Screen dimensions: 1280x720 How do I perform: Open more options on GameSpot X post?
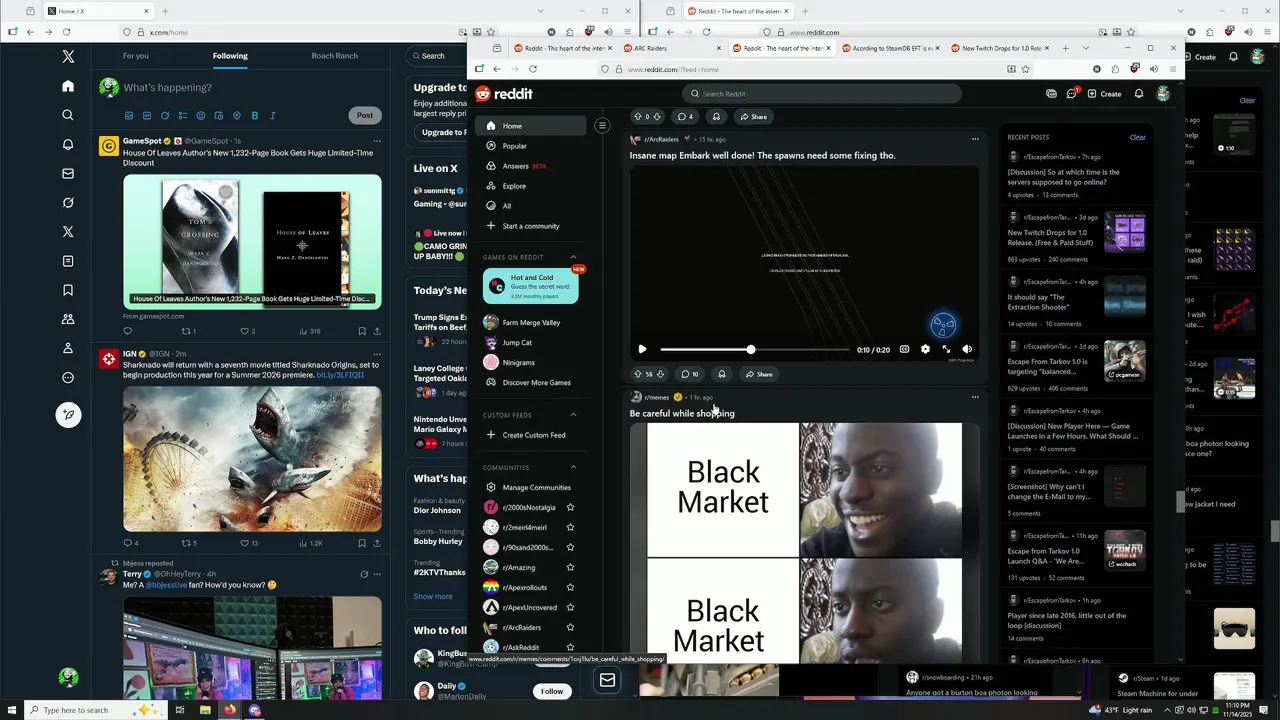tap(377, 141)
